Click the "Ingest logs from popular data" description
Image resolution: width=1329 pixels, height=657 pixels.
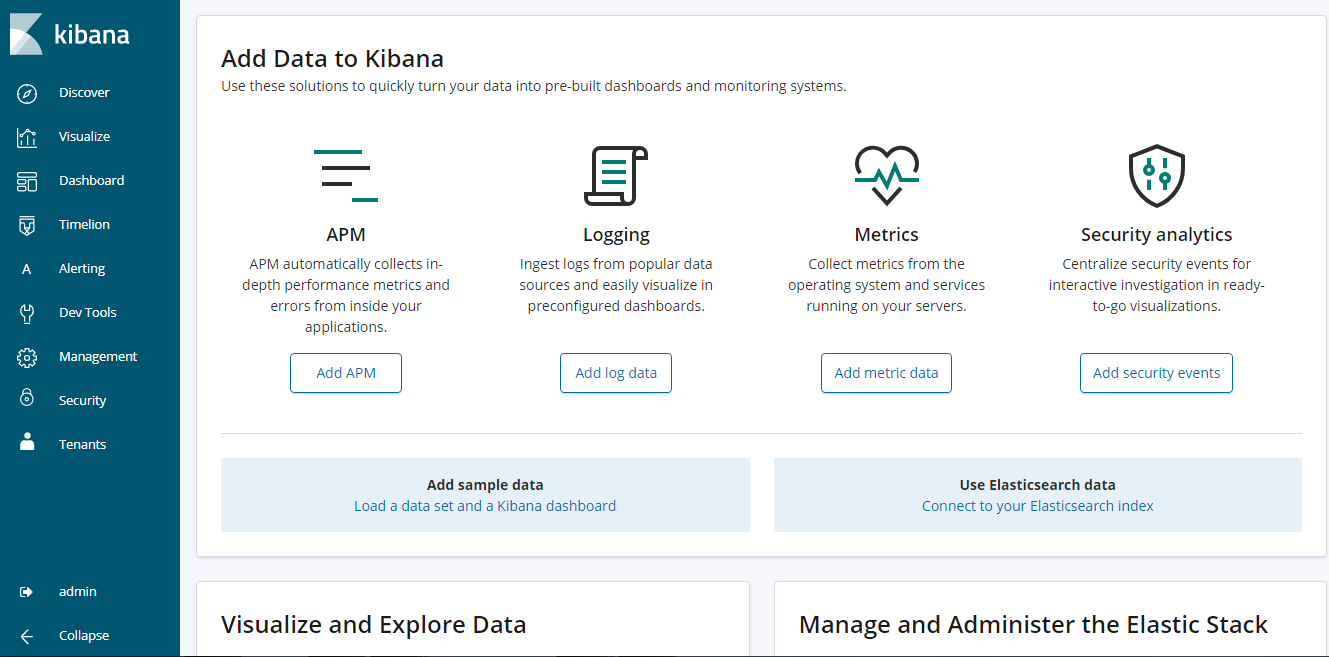pyautogui.click(x=616, y=285)
